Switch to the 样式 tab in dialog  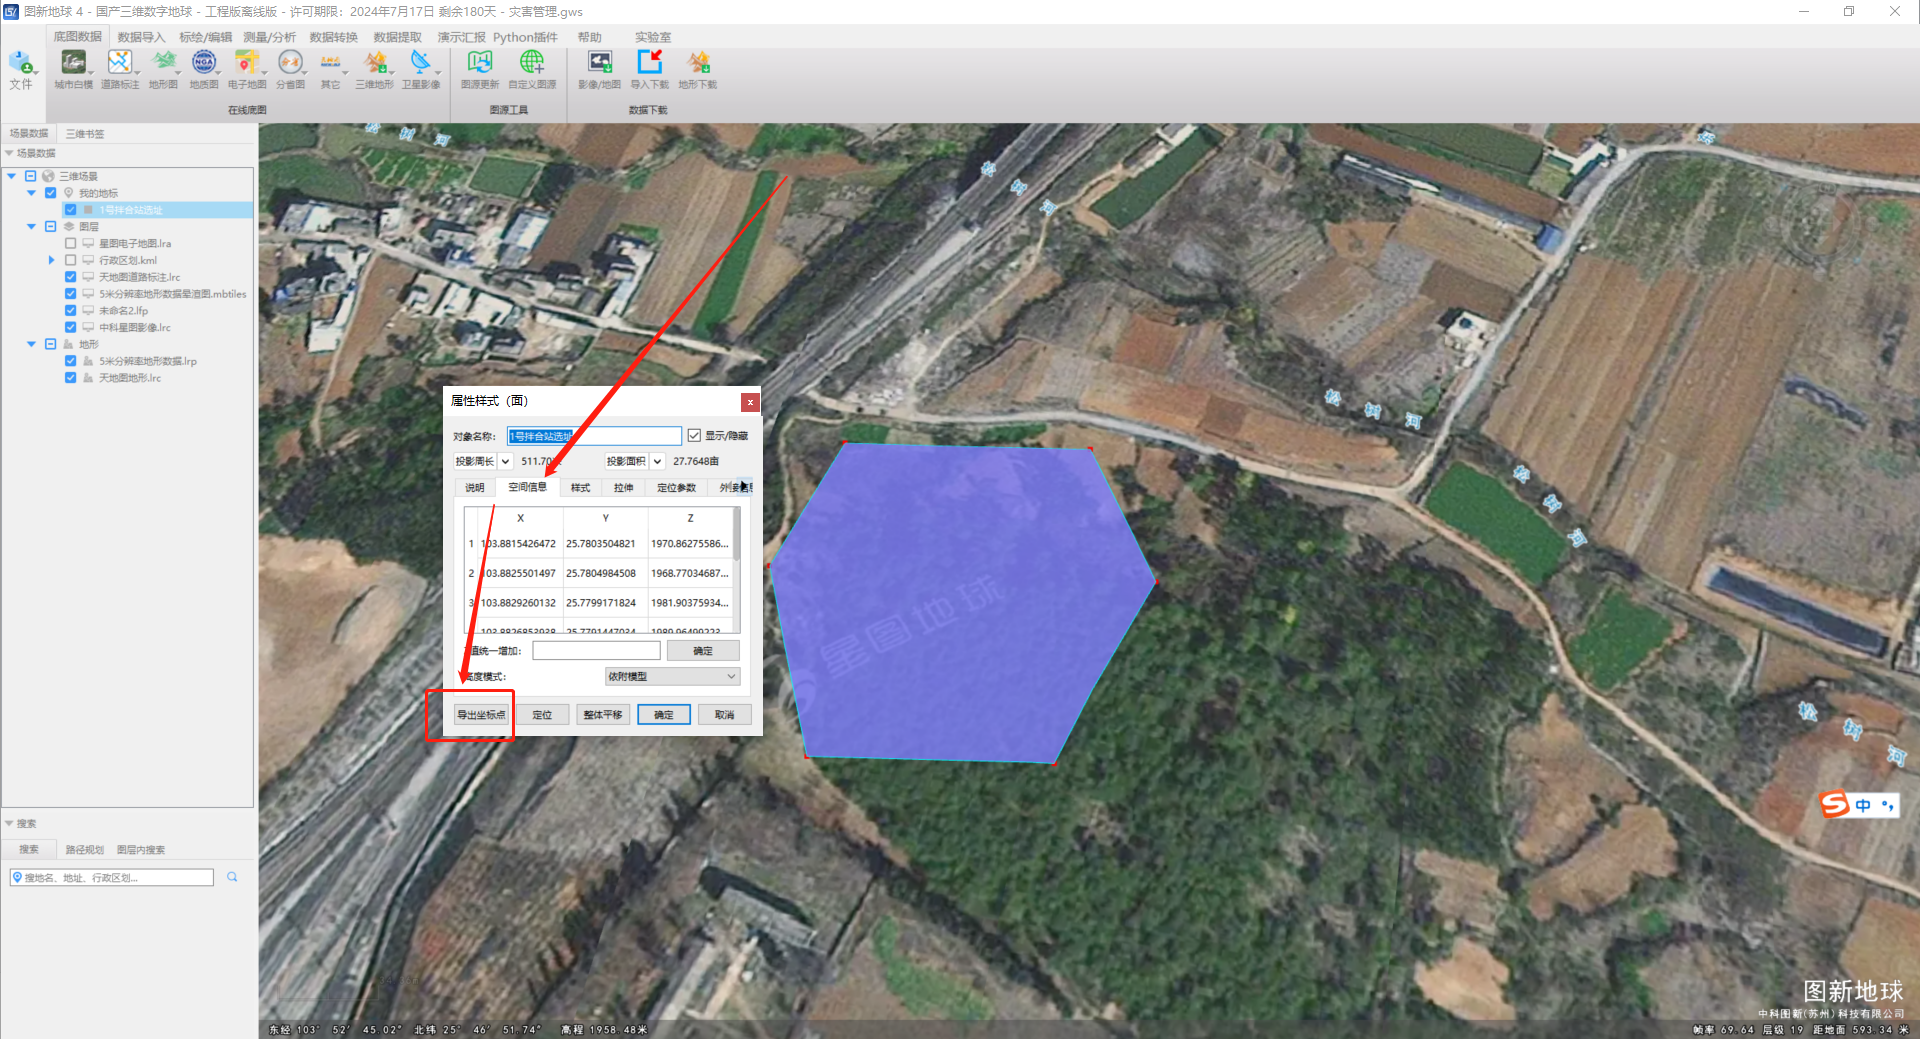[x=580, y=488]
